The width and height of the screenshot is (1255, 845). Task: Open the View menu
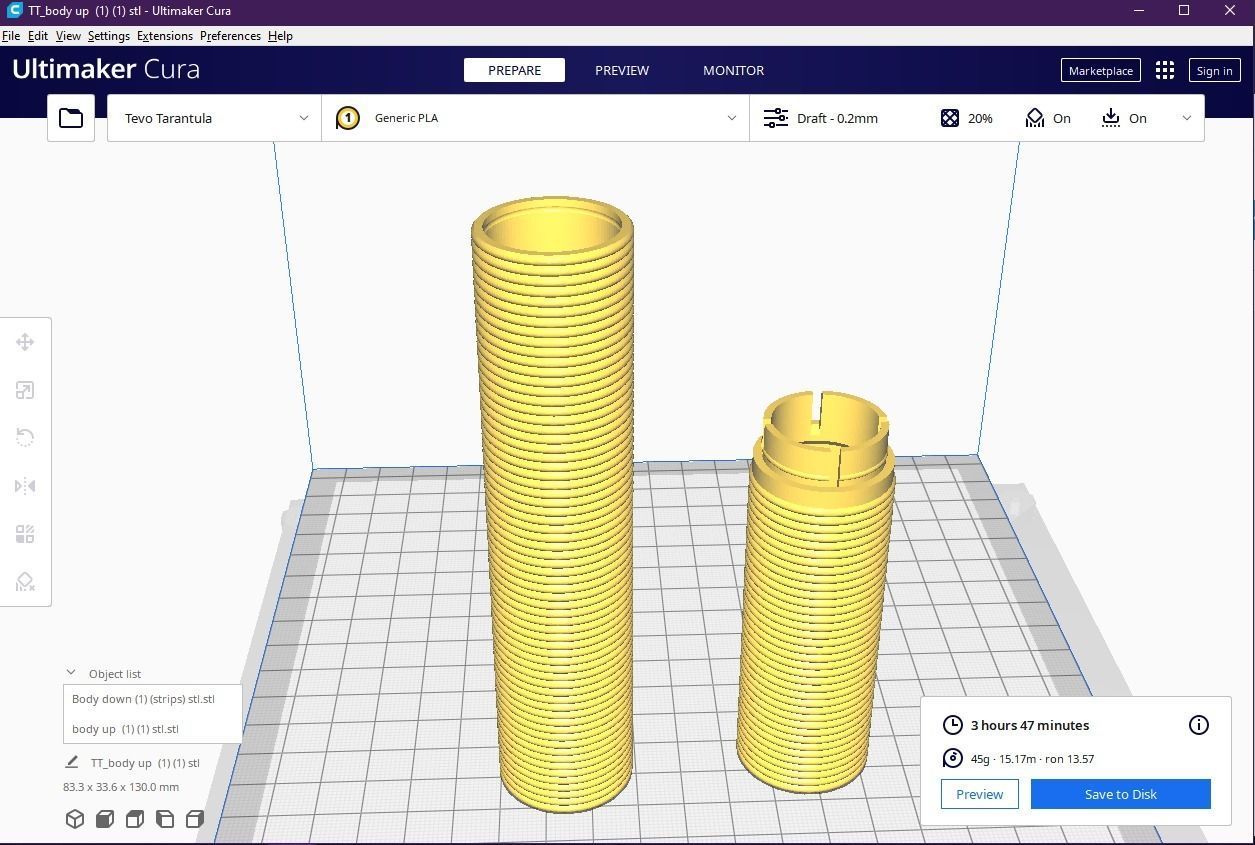[x=68, y=36]
